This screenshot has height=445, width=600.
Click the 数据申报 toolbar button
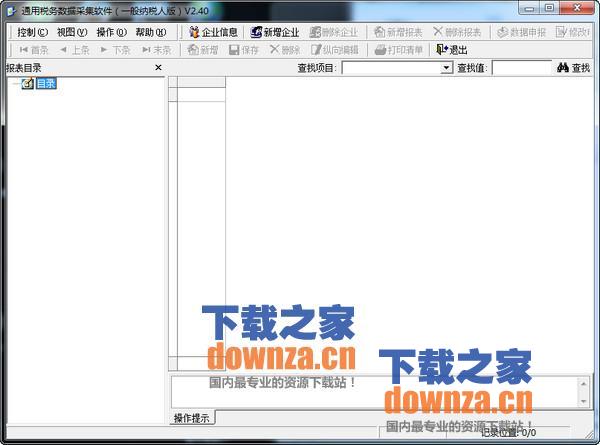(521, 33)
